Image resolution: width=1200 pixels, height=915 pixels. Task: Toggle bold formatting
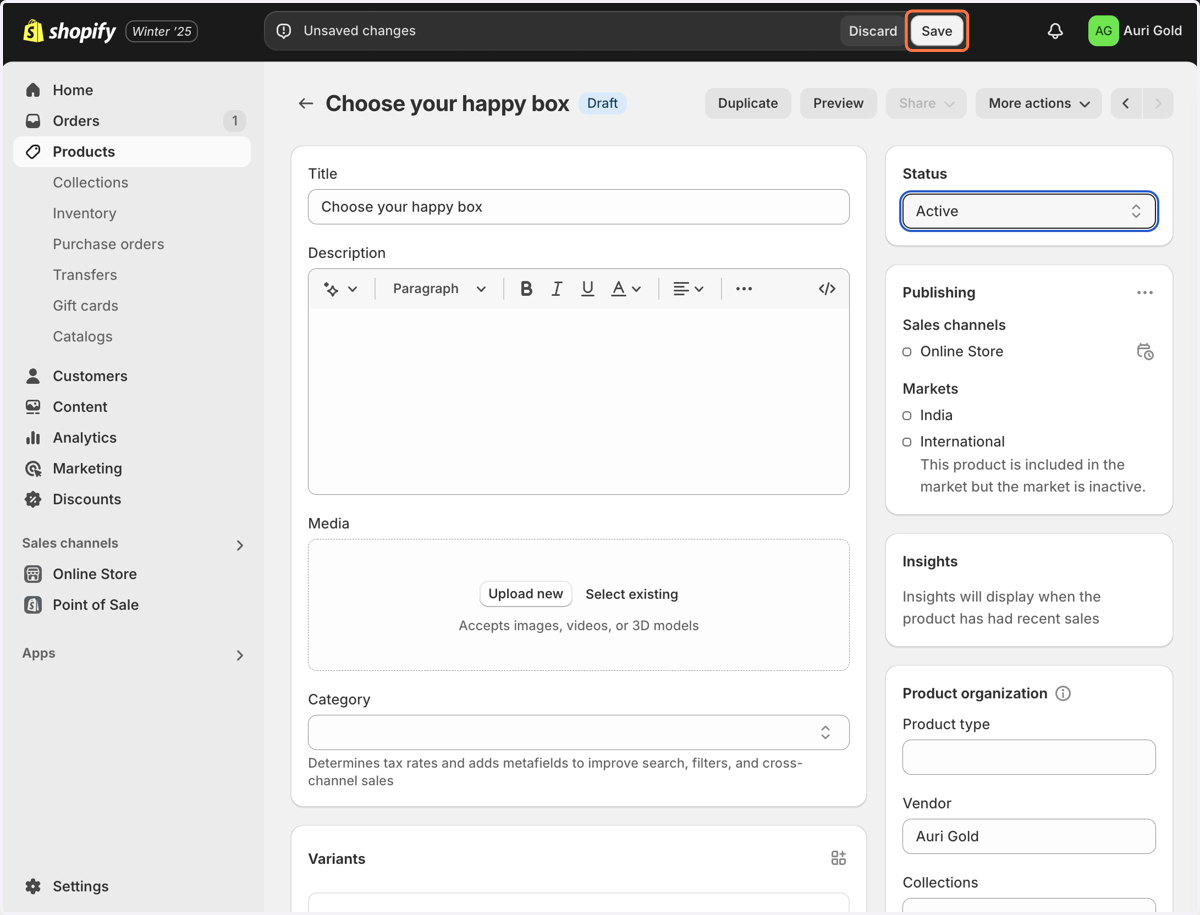(526, 289)
